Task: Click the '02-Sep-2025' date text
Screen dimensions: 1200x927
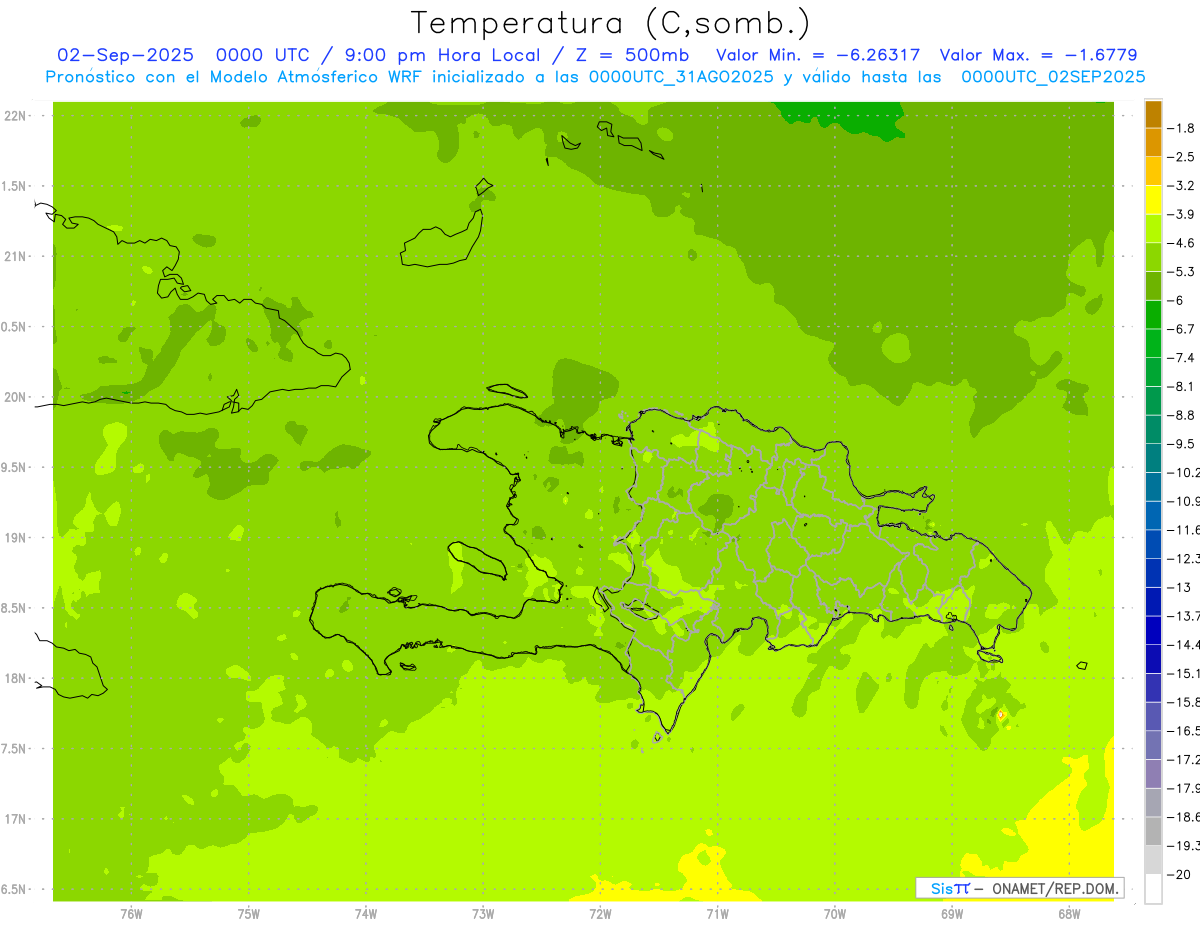Action: point(124,55)
